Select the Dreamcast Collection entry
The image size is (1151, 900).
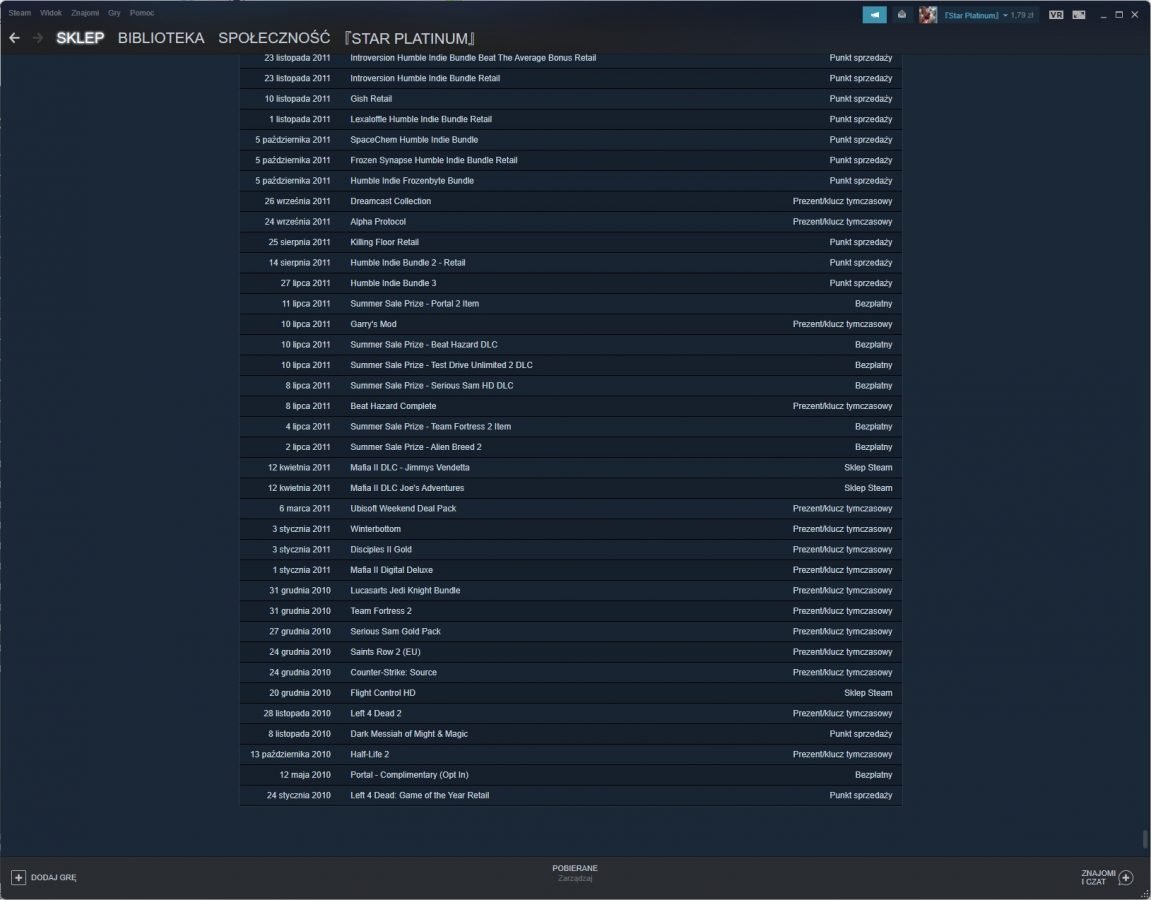[391, 201]
